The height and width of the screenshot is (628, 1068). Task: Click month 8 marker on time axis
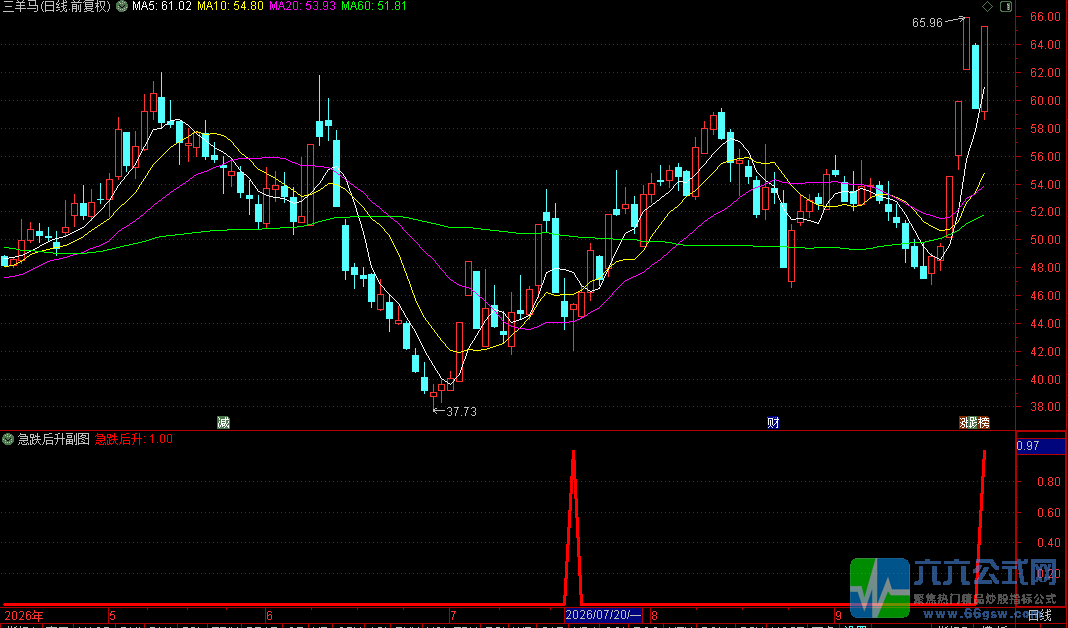[x=655, y=616]
